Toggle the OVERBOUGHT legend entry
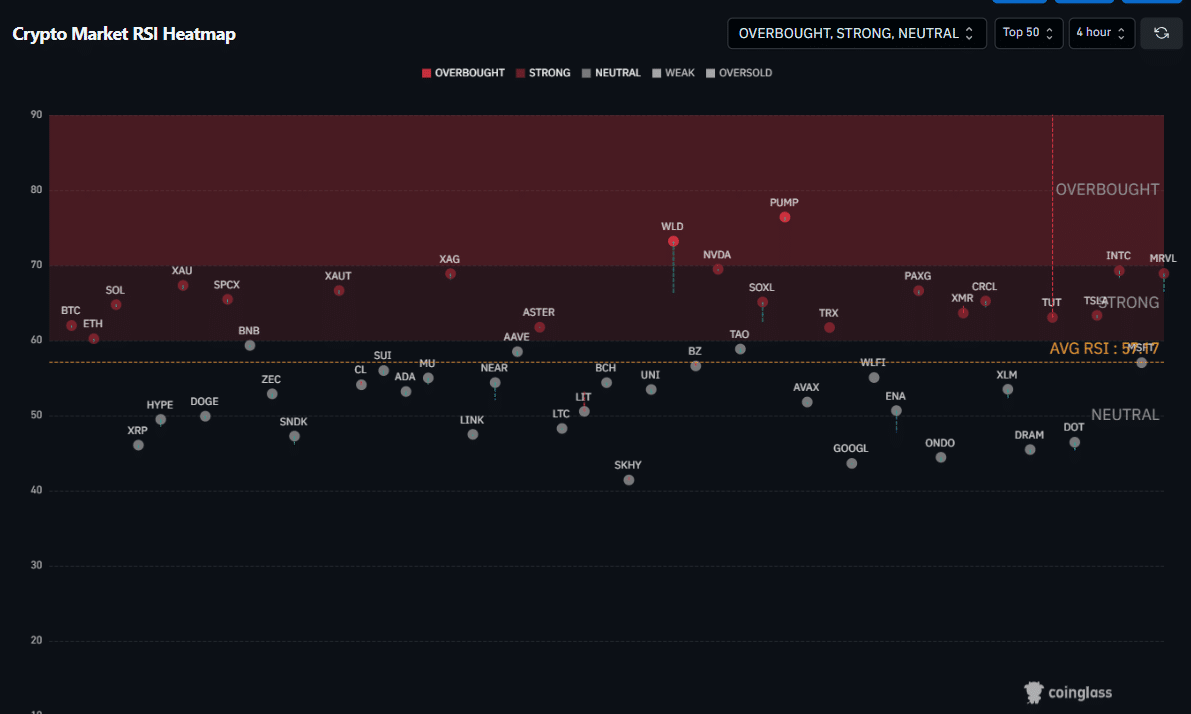 tap(463, 73)
